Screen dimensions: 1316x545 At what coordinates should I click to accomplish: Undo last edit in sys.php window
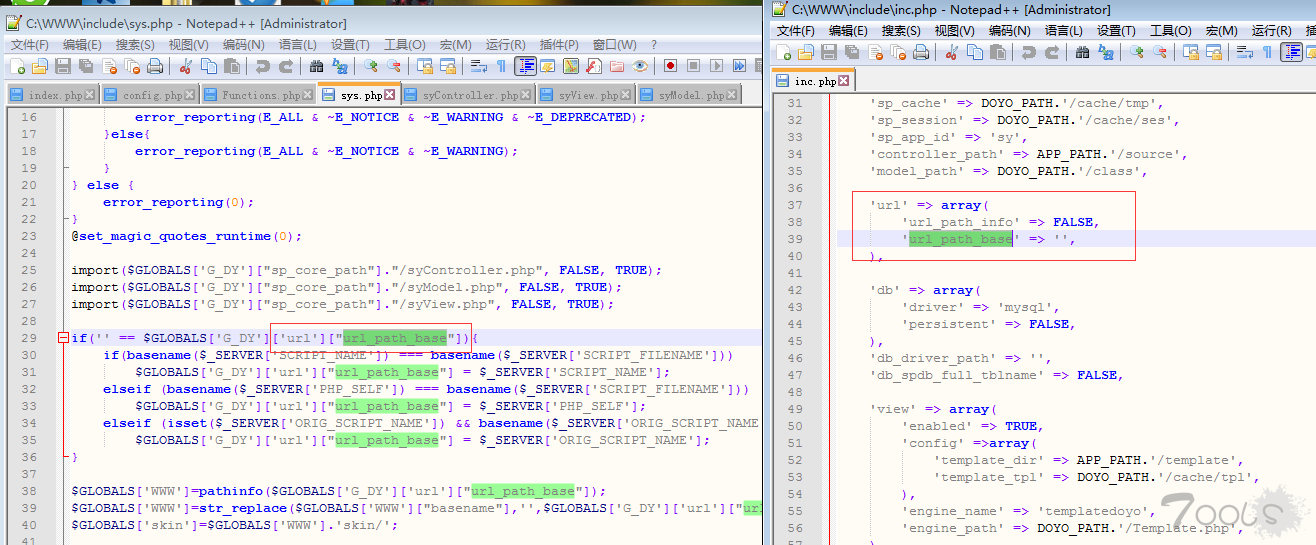(x=263, y=66)
